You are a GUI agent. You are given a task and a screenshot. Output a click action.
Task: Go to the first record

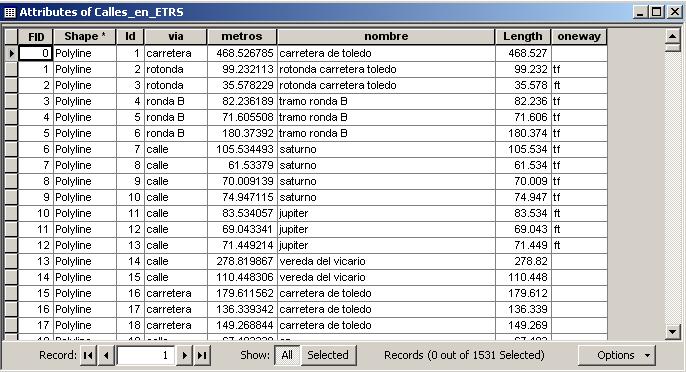88,355
